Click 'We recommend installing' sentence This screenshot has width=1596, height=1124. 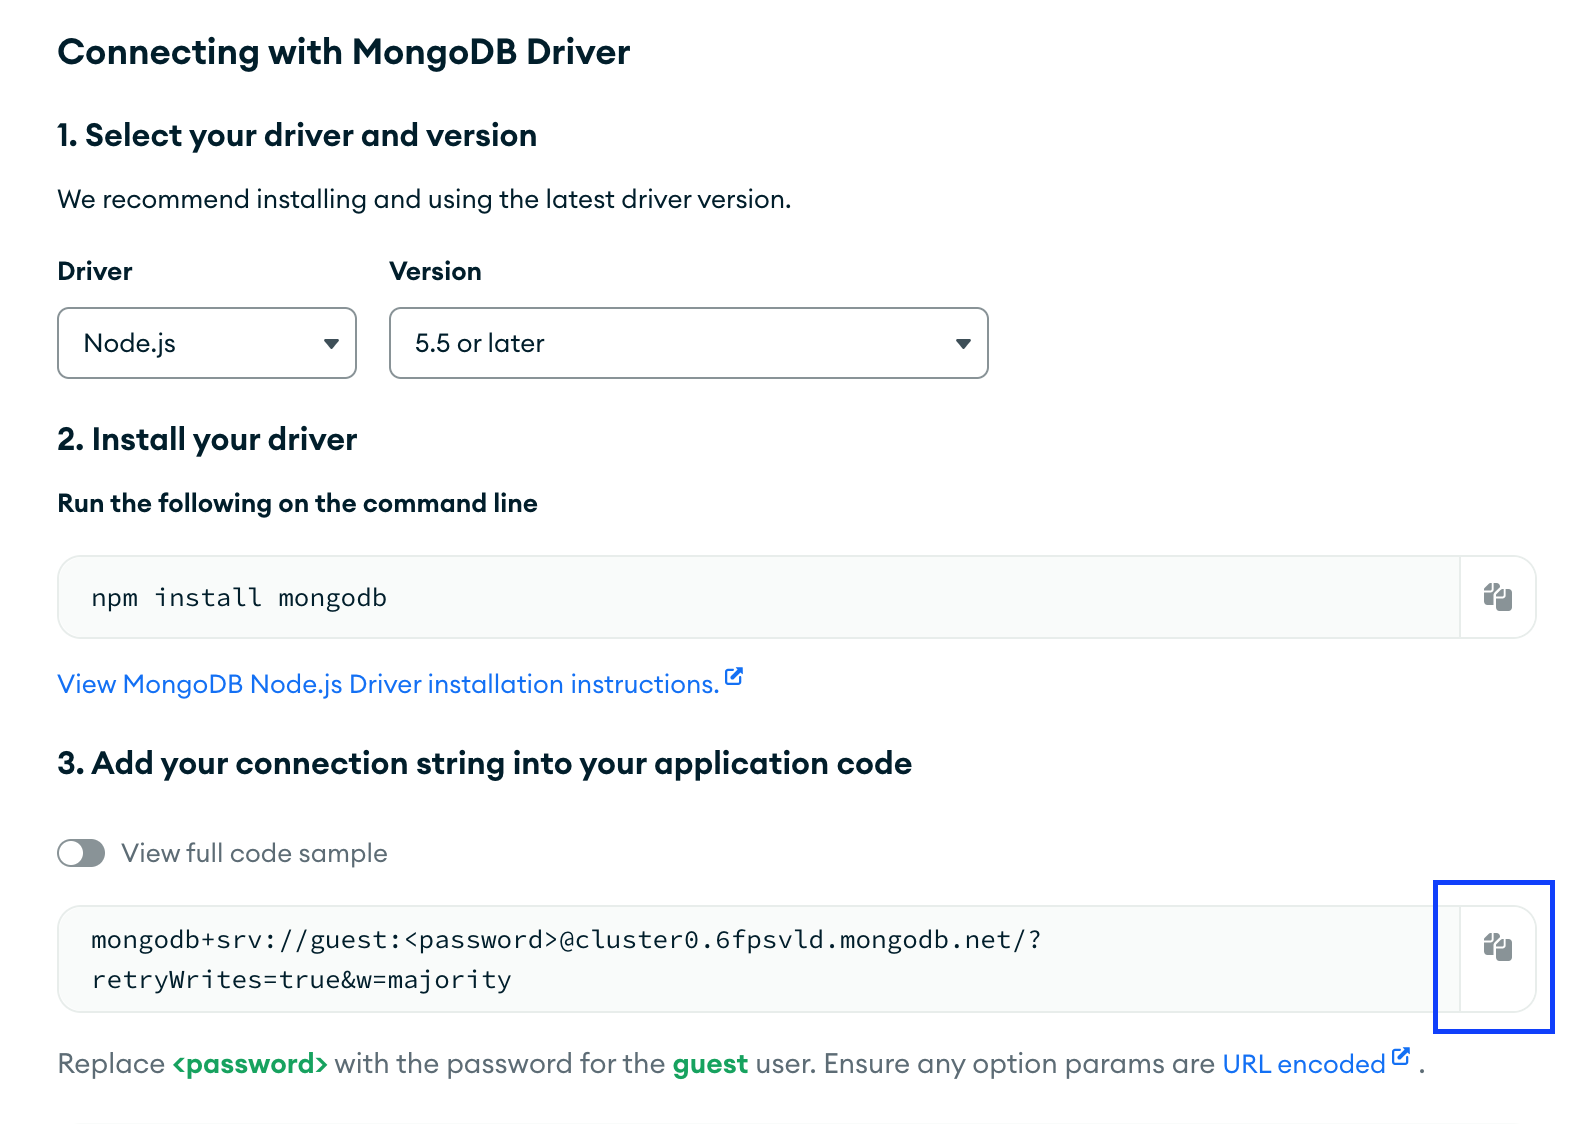click(424, 199)
